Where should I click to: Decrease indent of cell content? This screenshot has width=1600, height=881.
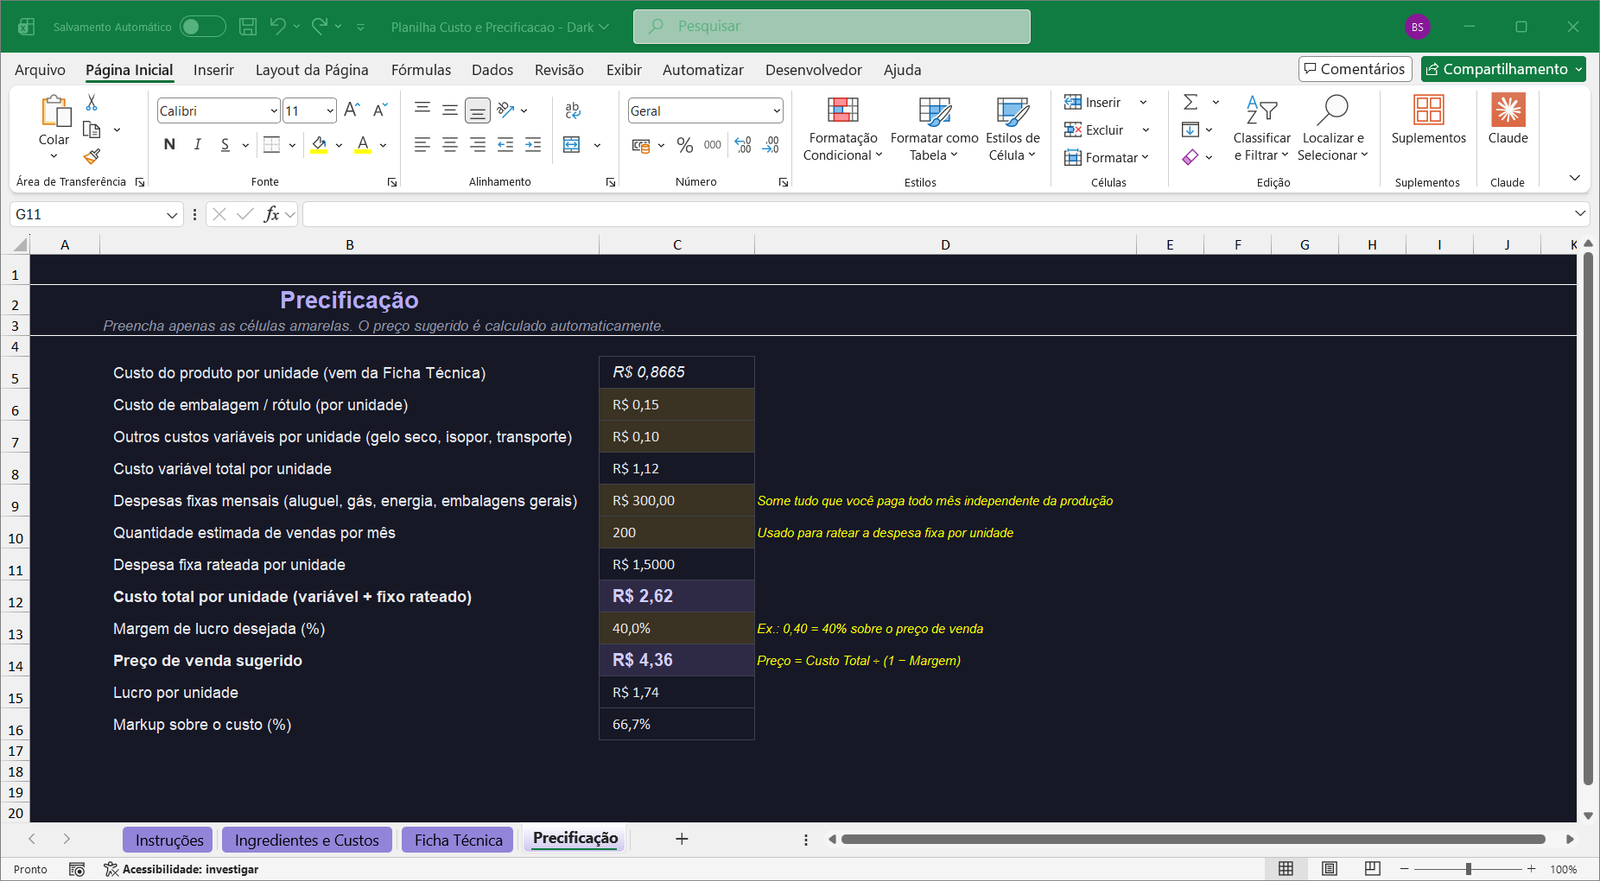click(x=505, y=145)
